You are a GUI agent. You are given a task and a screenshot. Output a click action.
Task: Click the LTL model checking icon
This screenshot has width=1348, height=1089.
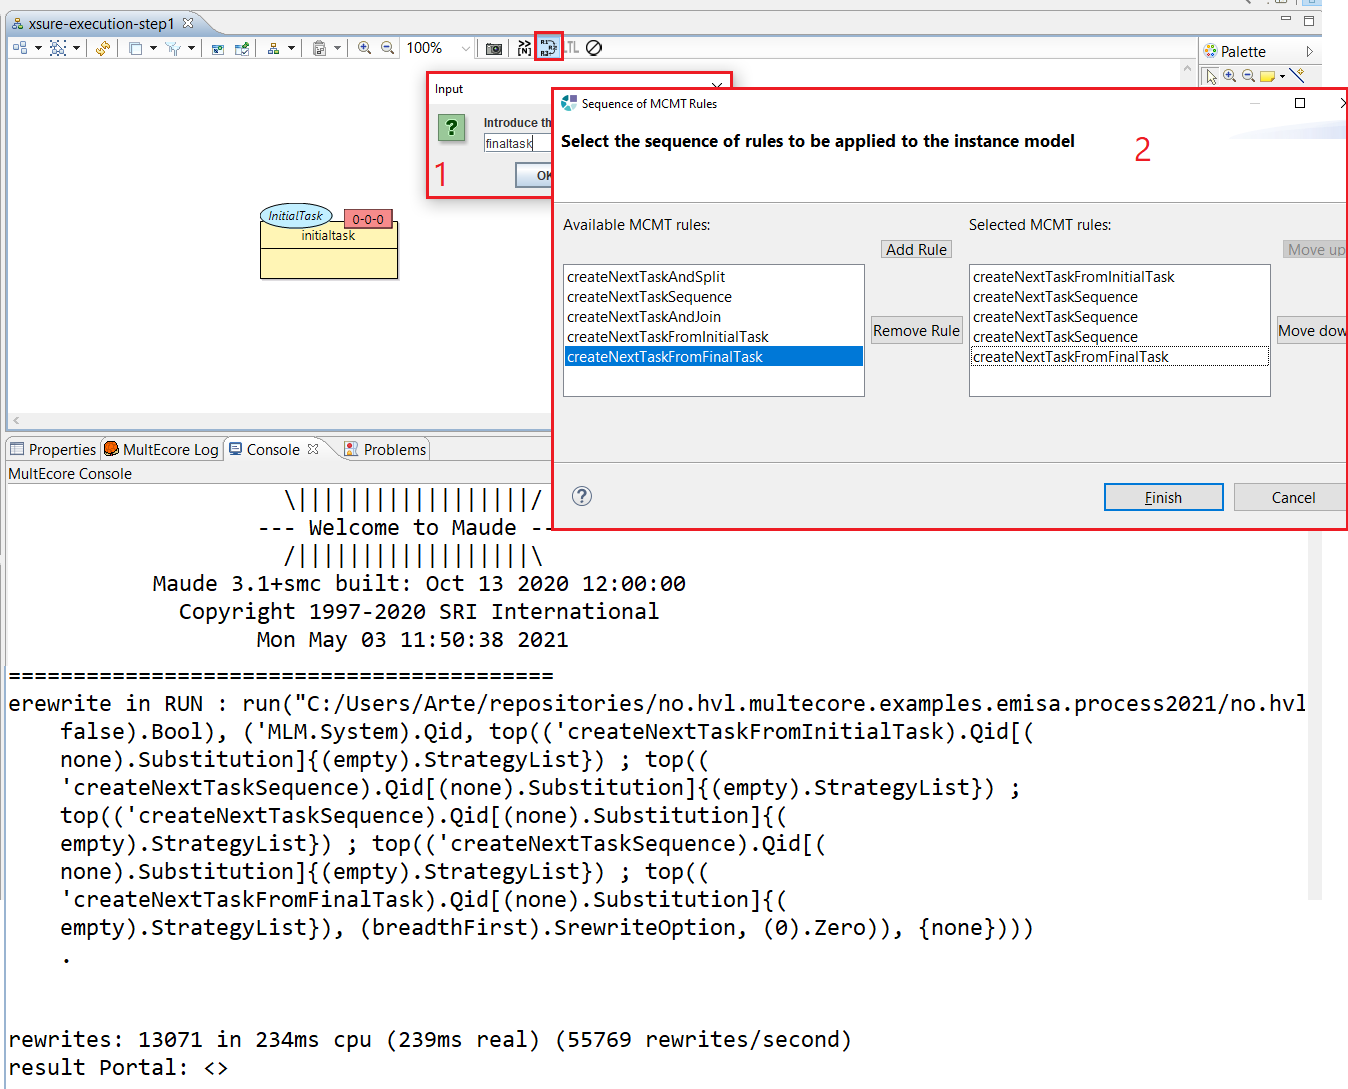571,48
